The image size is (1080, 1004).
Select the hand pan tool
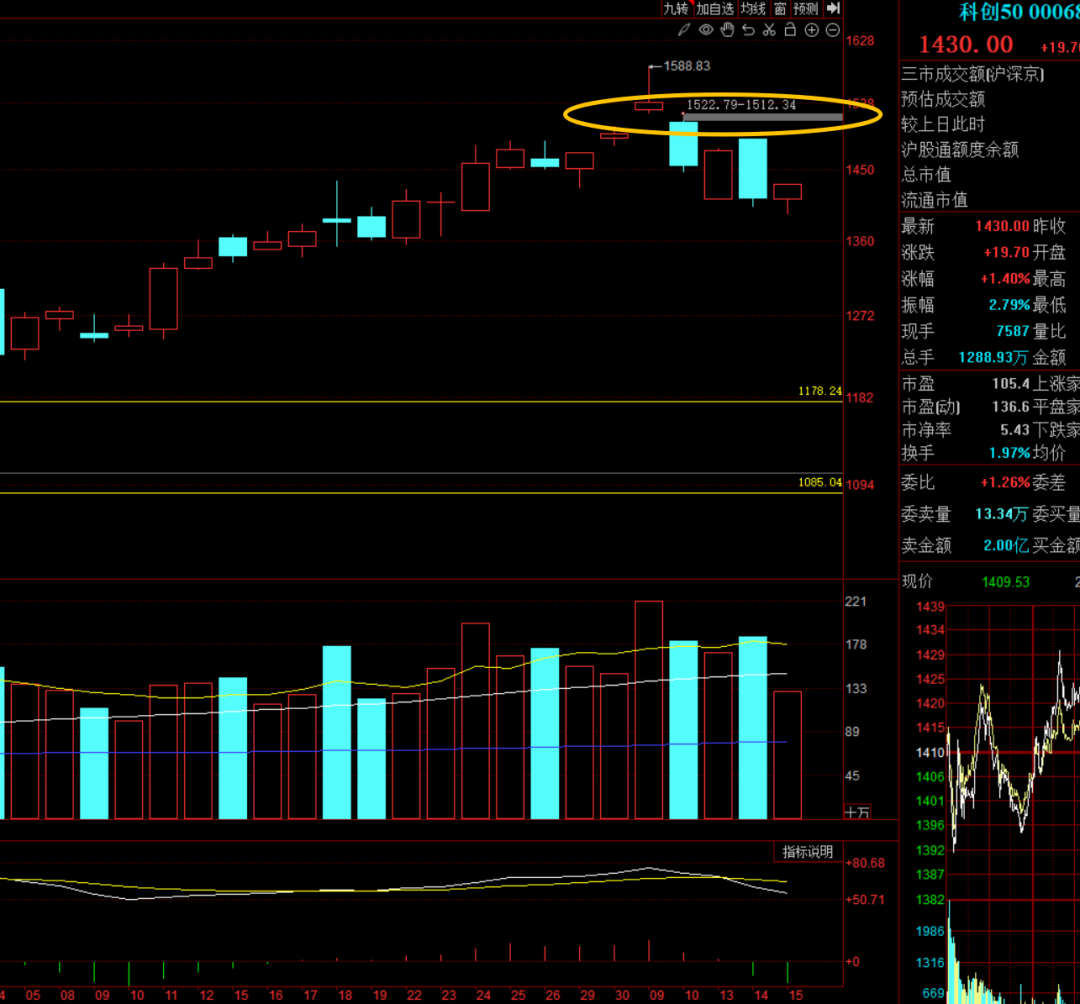click(x=727, y=30)
